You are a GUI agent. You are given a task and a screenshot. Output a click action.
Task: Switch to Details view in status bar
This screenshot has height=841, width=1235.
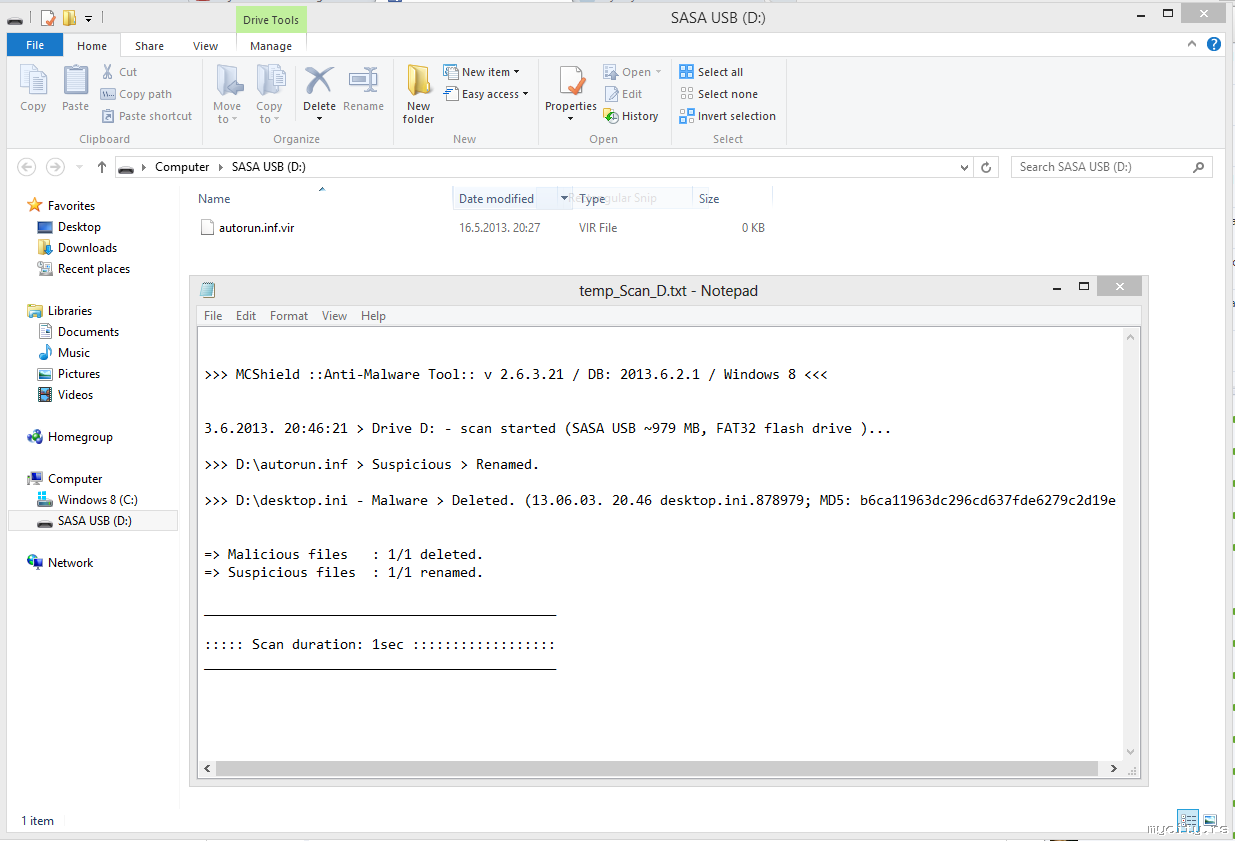click(x=1187, y=820)
